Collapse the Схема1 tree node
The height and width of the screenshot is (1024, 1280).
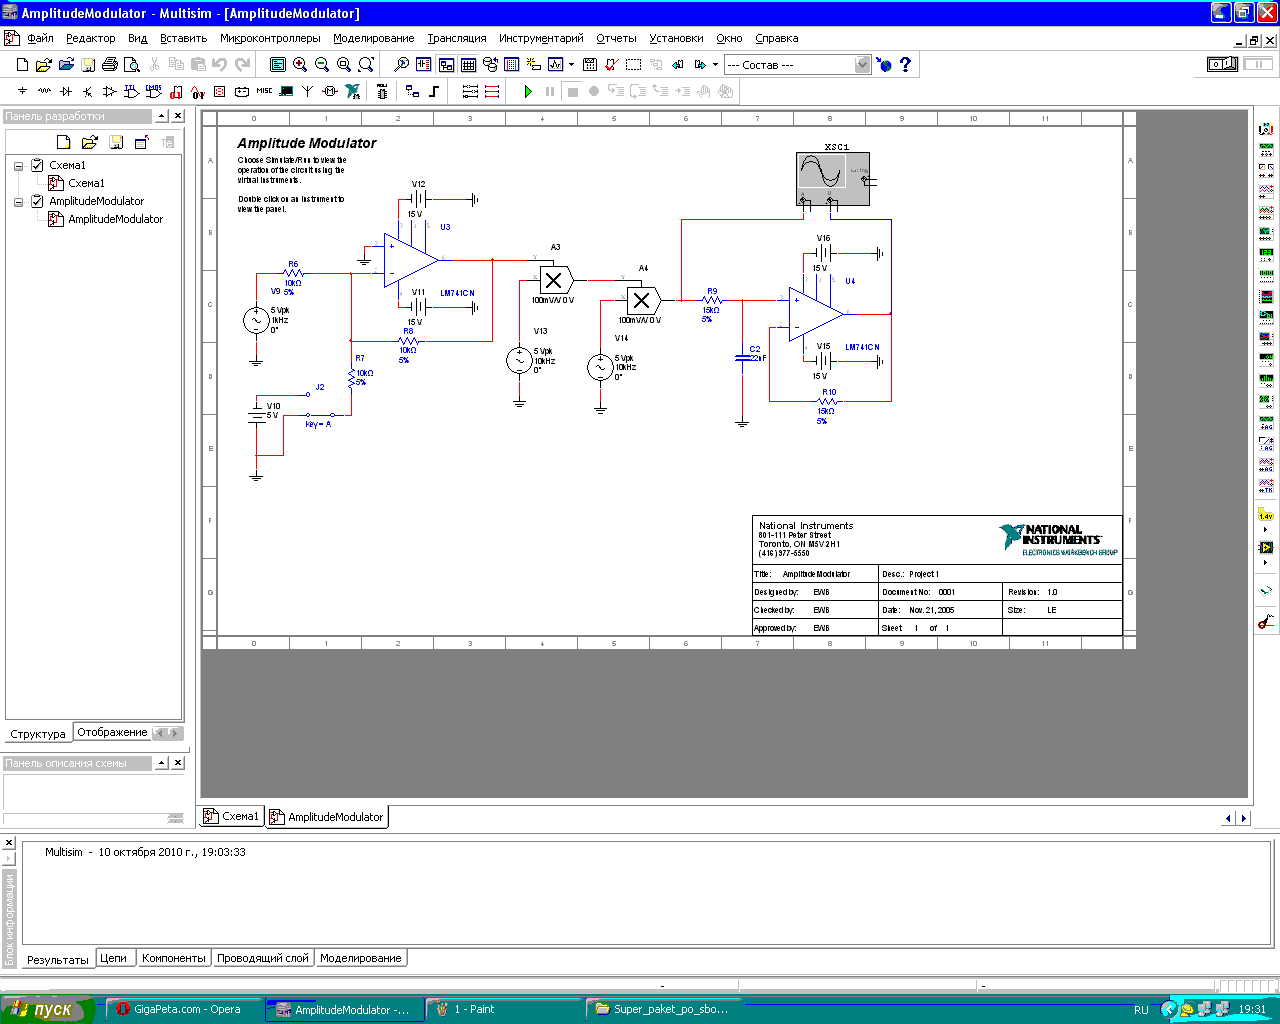(x=18, y=166)
